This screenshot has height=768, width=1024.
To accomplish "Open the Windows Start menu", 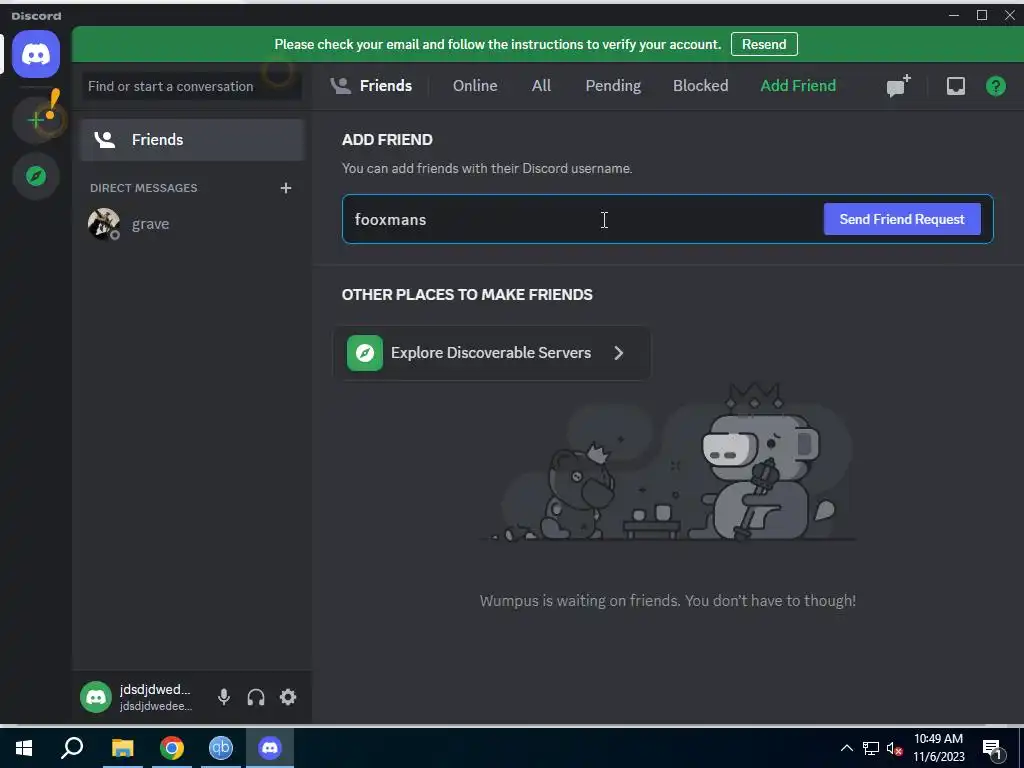I will (24, 748).
